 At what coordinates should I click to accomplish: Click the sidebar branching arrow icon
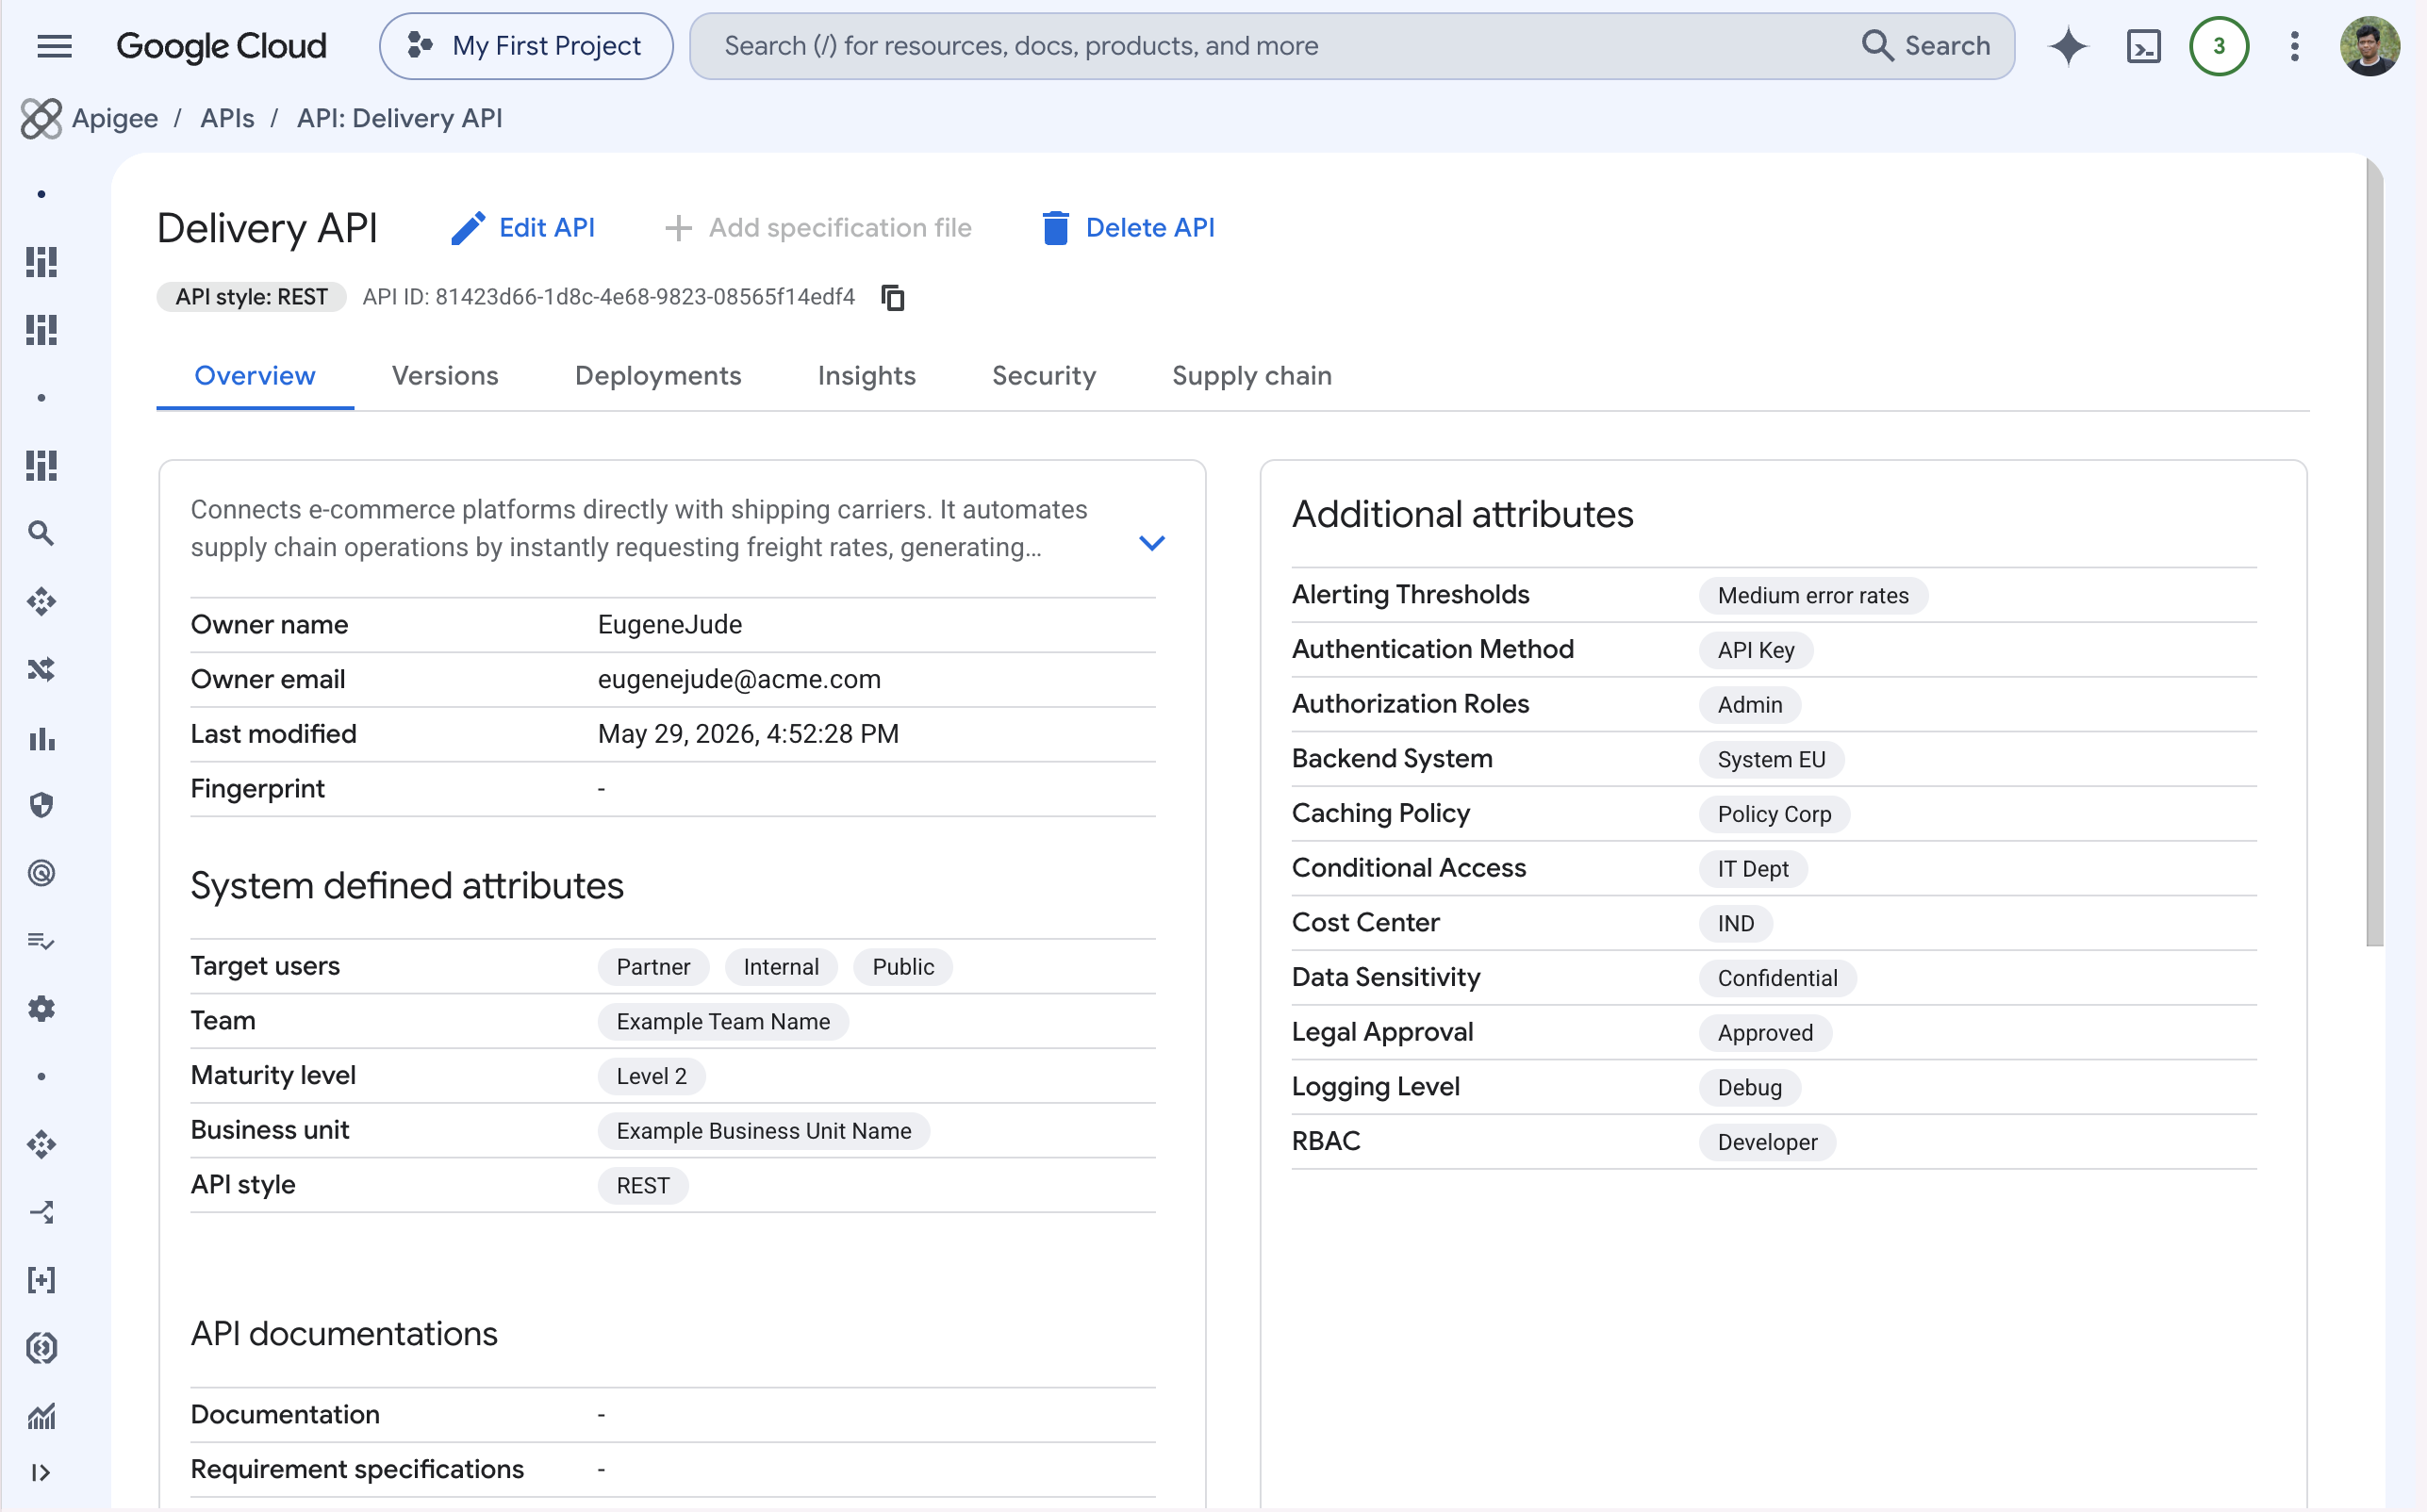41,1212
